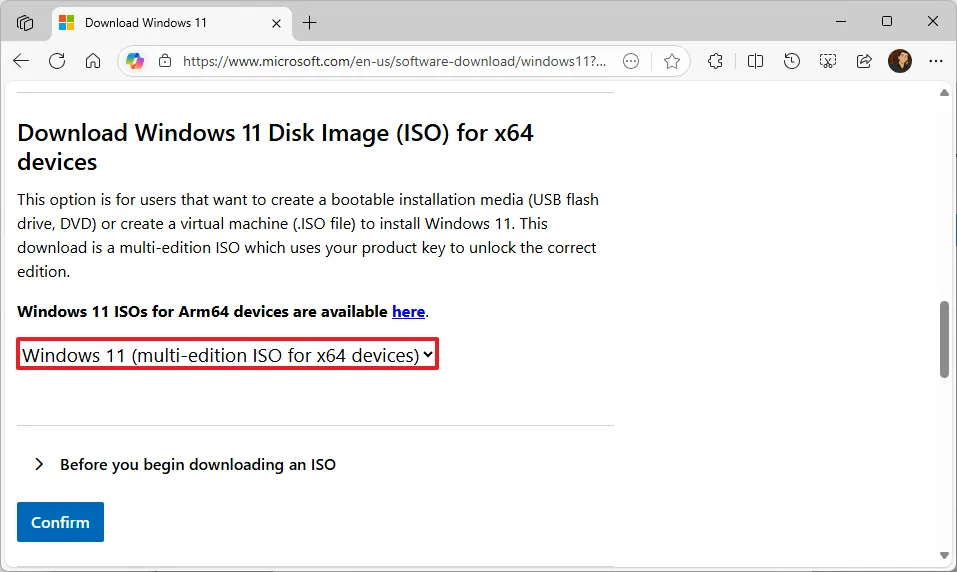Image resolution: width=957 pixels, height=572 pixels.
Task: Open Settings and more menu
Action: pyautogui.click(x=935, y=61)
